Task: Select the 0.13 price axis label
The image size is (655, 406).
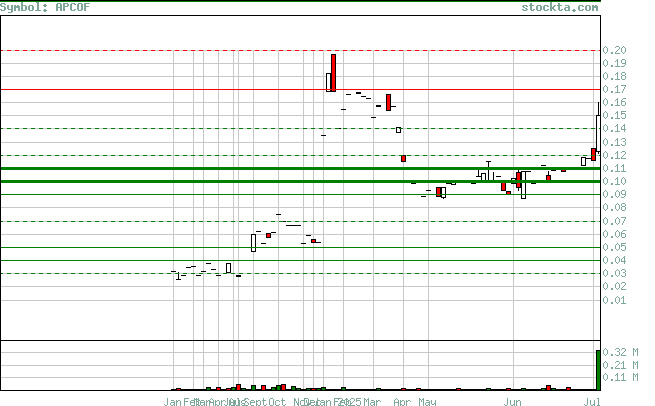Action: (x=614, y=142)
